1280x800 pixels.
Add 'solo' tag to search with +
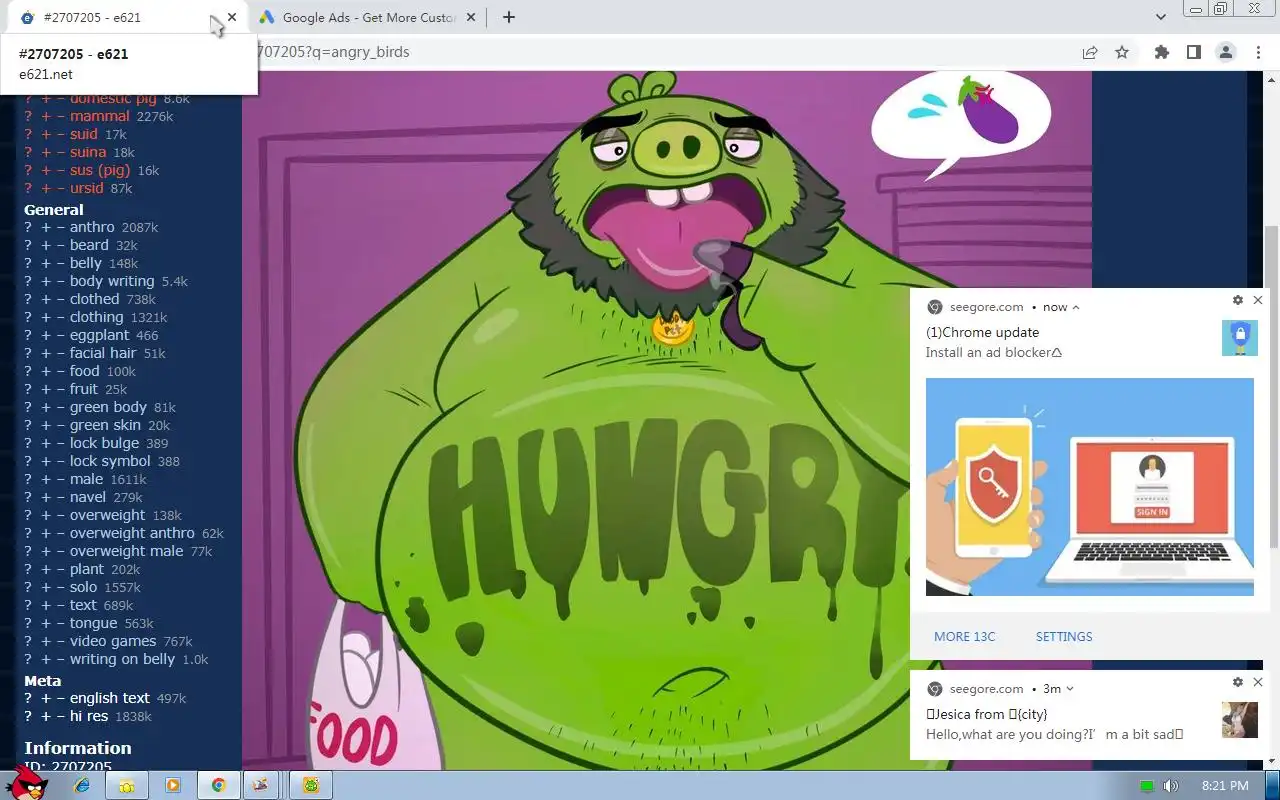point(46,587)
